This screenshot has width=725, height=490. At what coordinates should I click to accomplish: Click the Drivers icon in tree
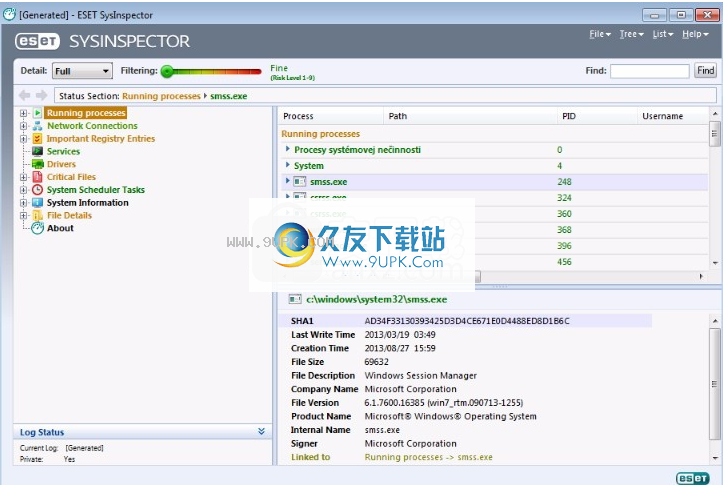click(x=37, y=164)
